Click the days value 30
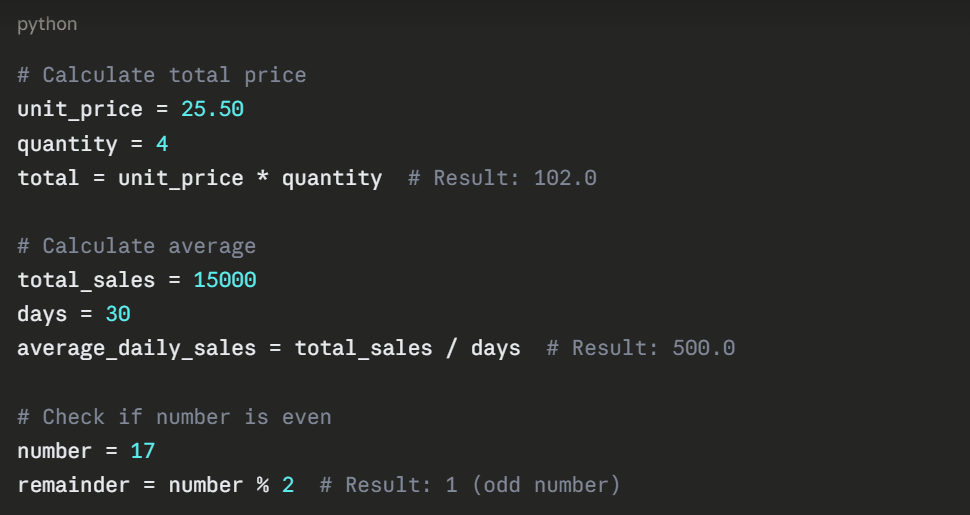The image size is (970, 515). [x=118, y=314]
